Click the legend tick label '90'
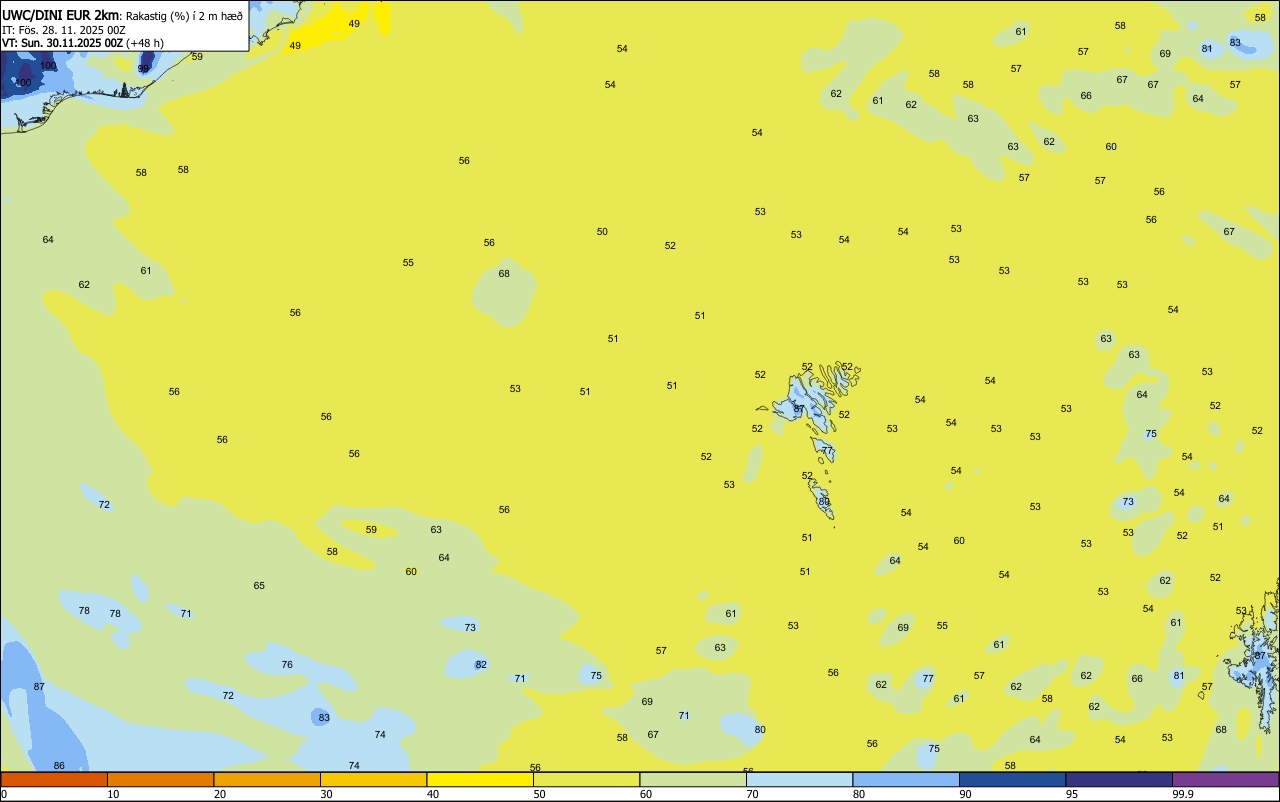1280x802 pixels. coord(965,794)
